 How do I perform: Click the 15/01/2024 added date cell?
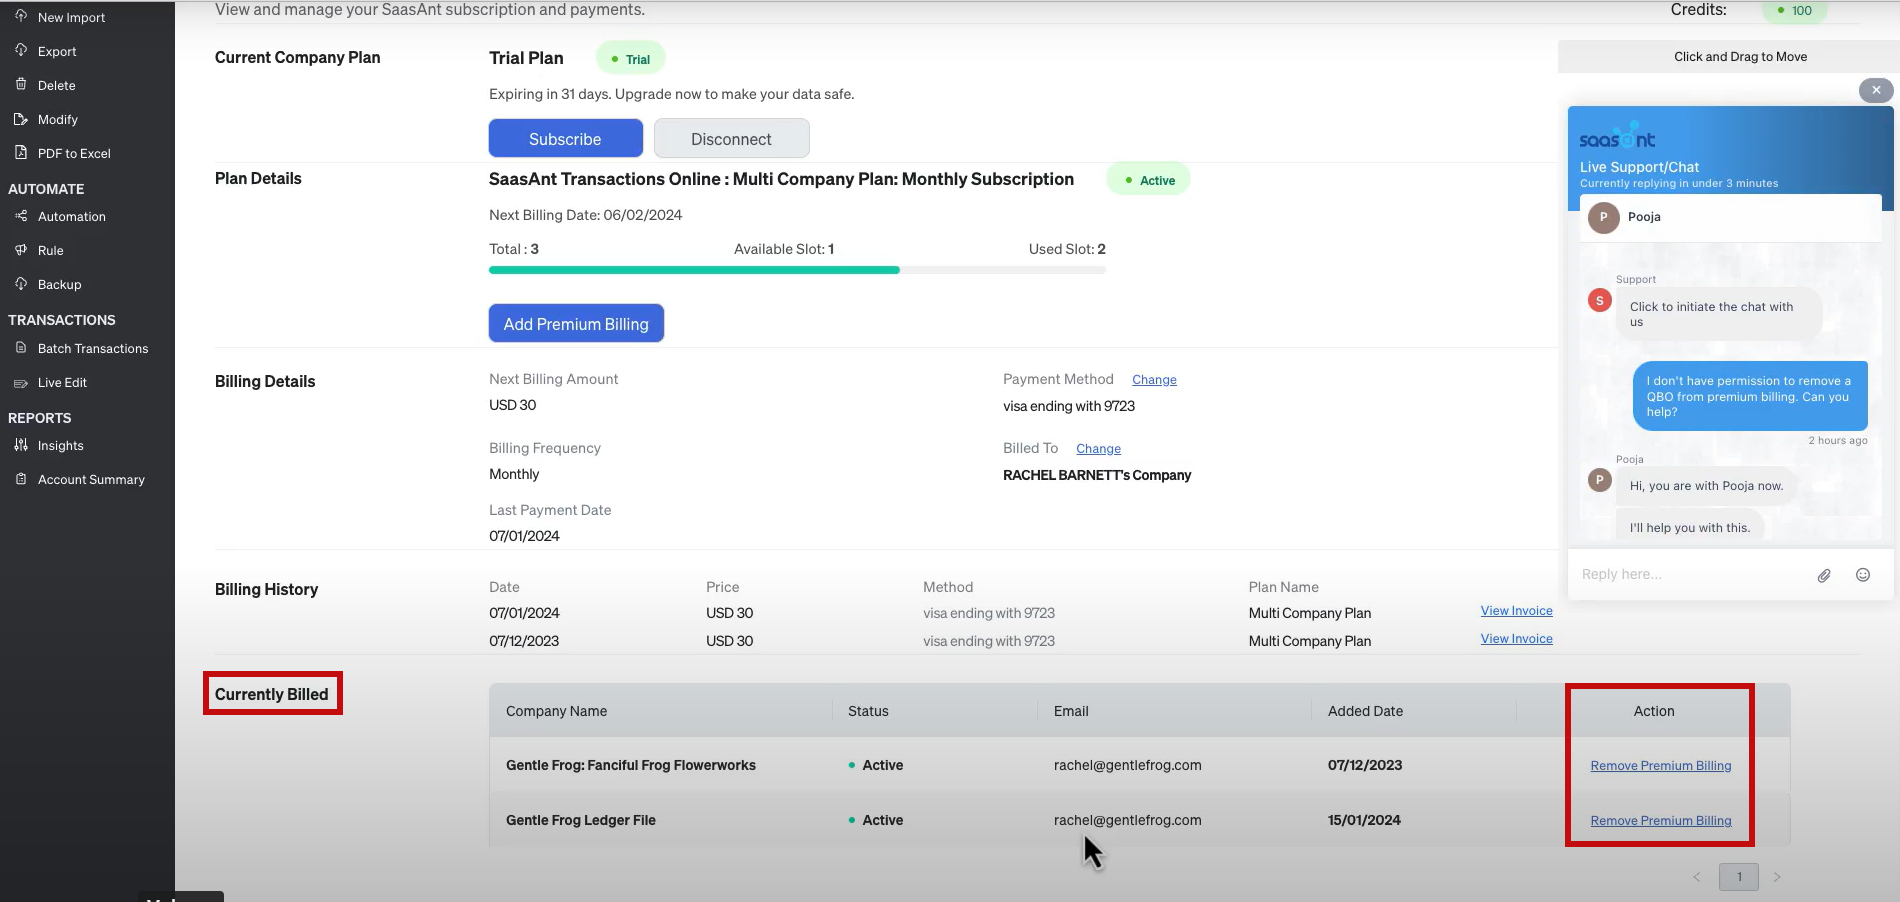(1364, 820)
